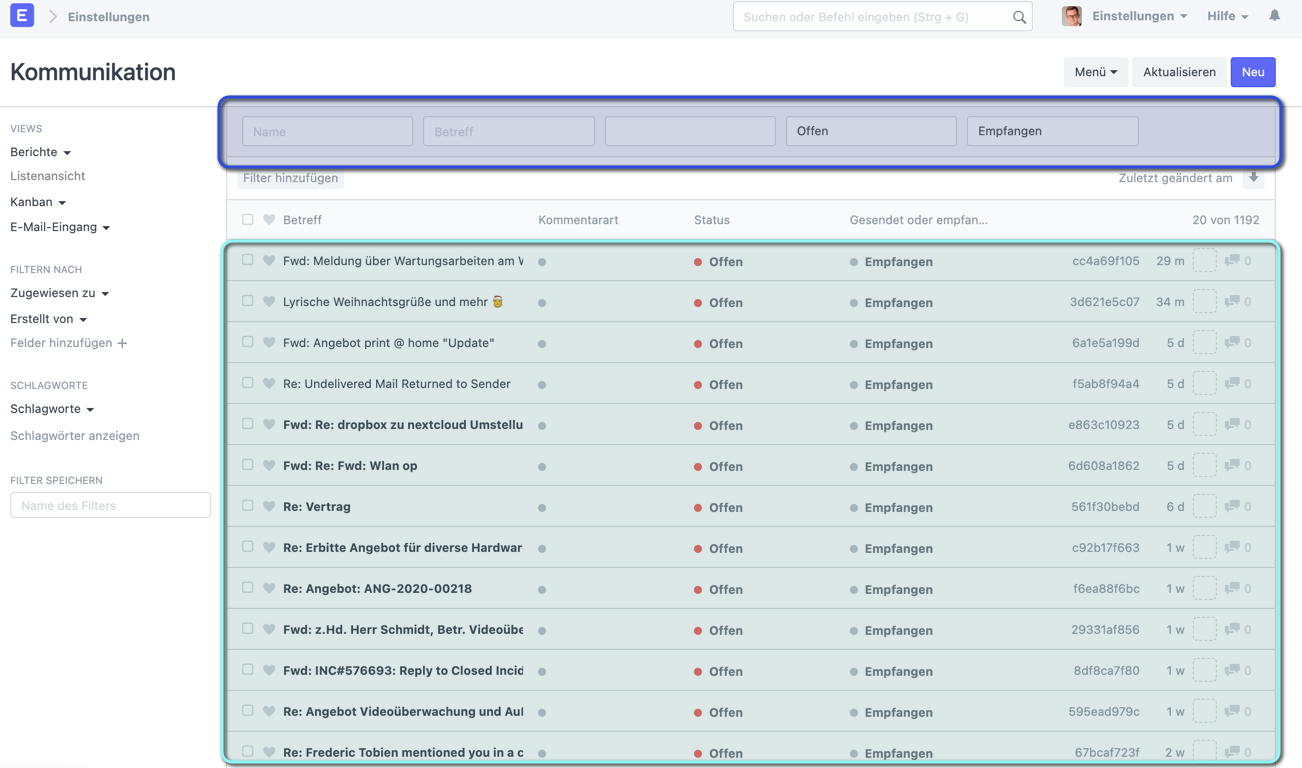Screen dimensions: 1302x768
Task: Click dashed assignee box for row 8df8ca7f80
Action: coord(1205,670)
